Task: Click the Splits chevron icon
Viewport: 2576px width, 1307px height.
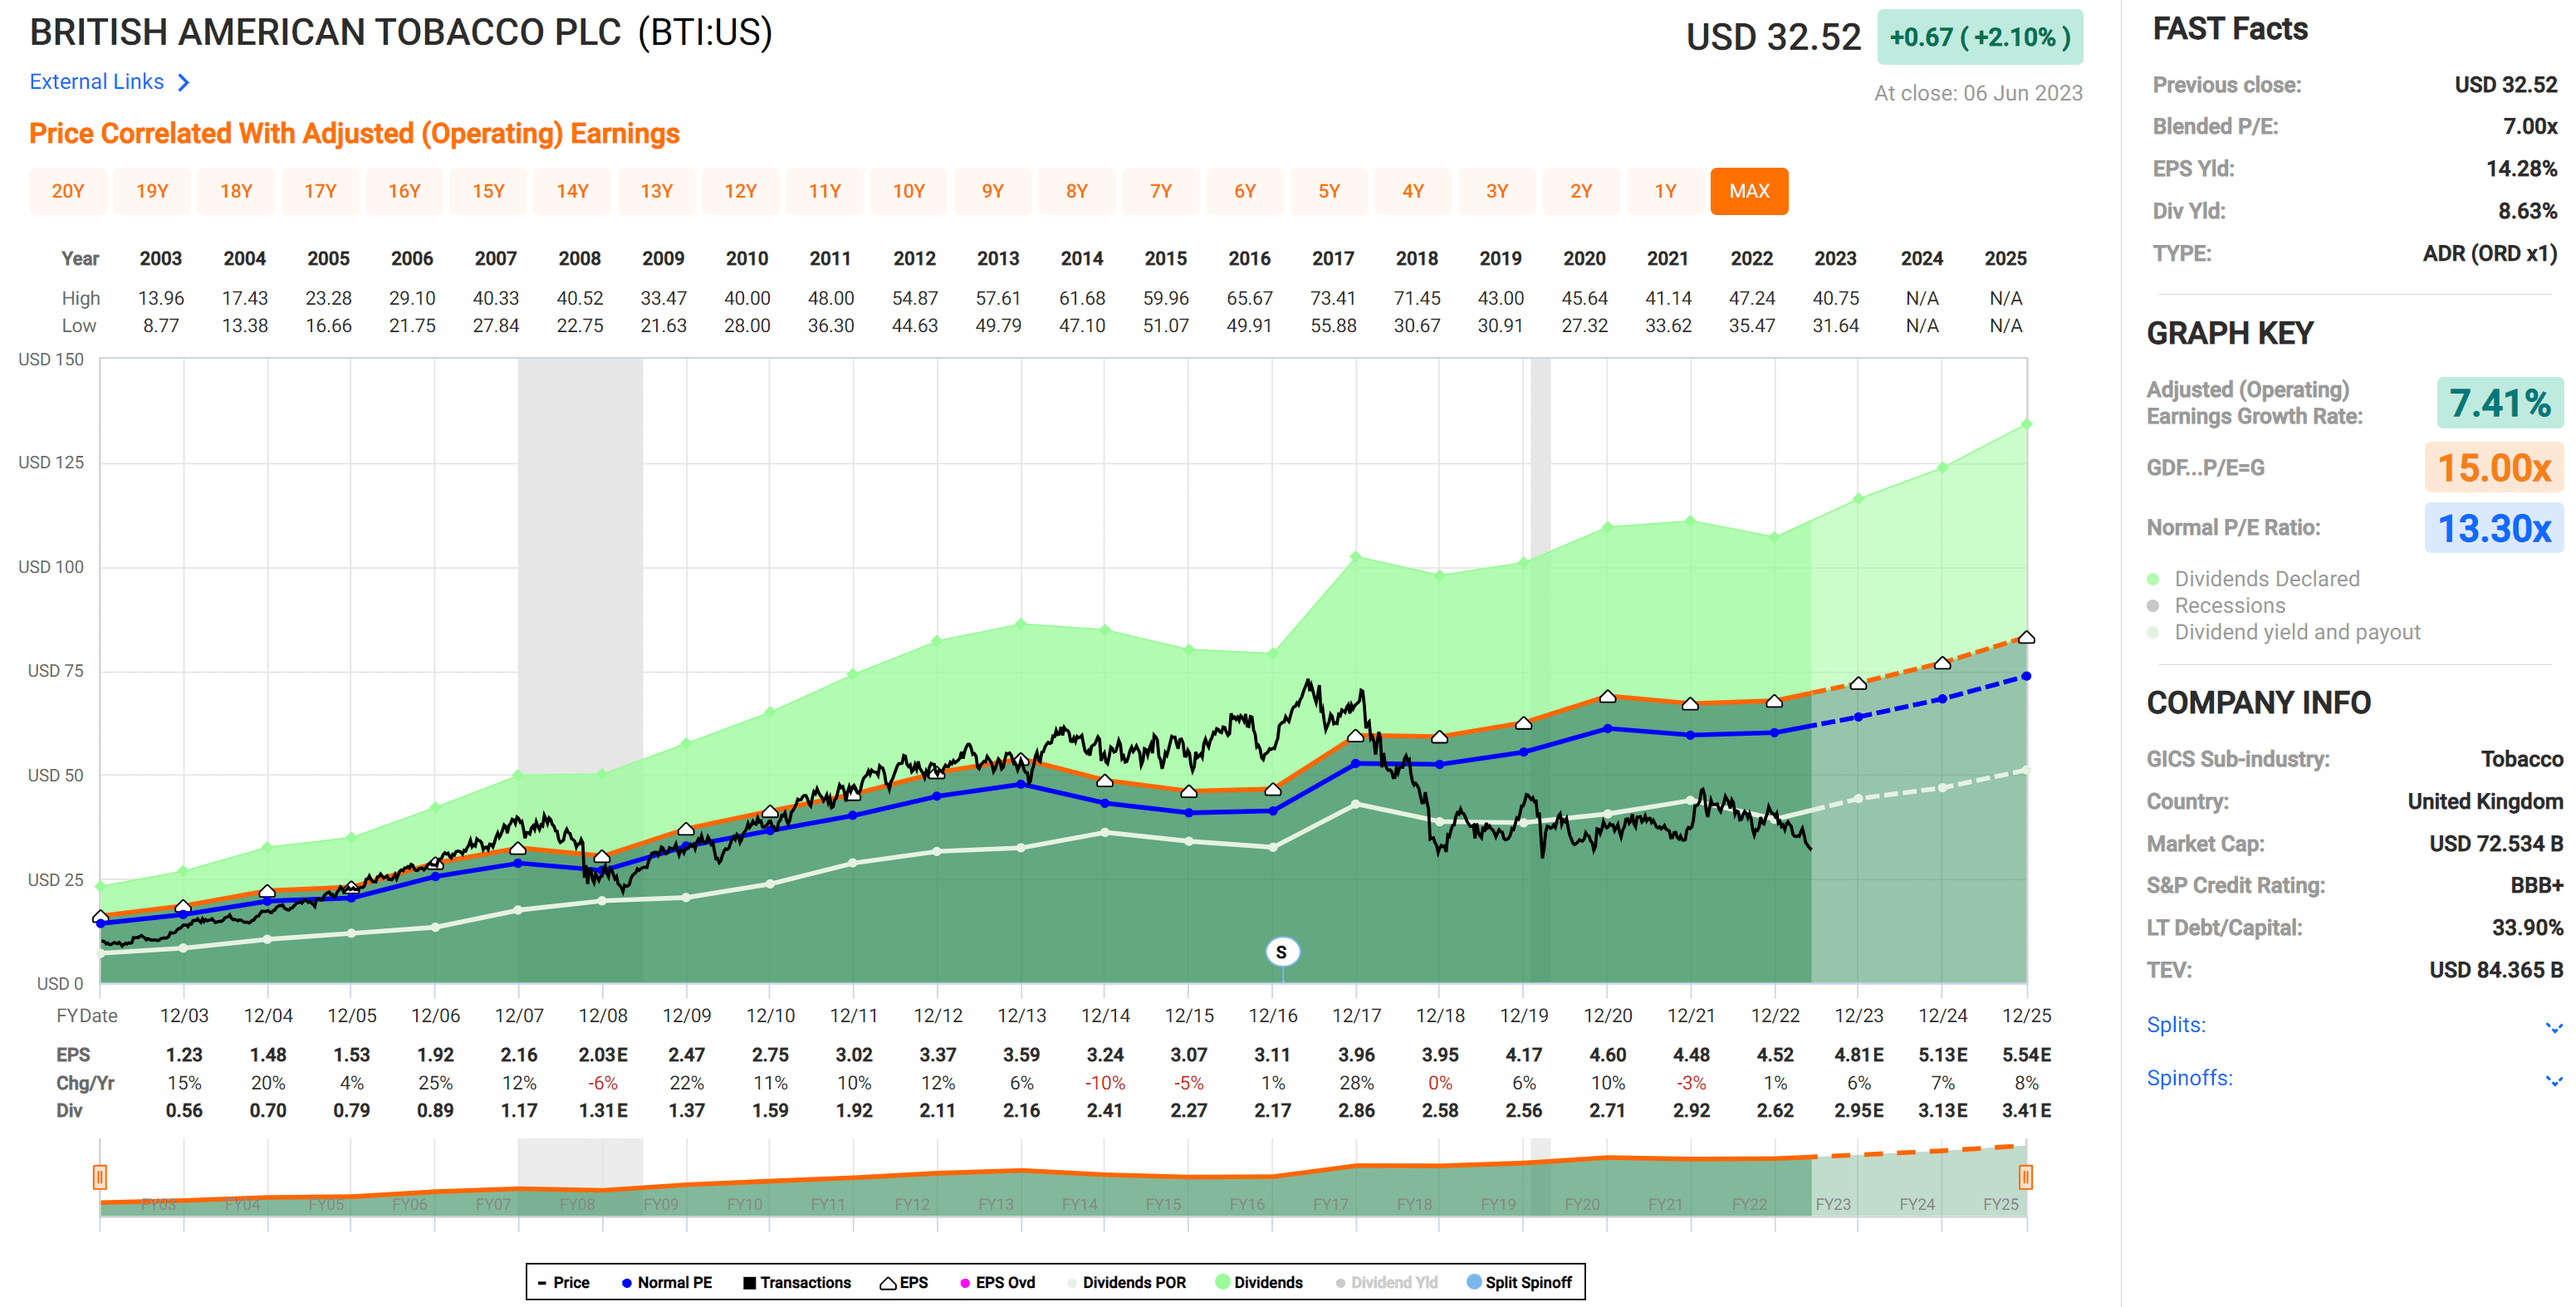Action: tap(2553, 1027)
